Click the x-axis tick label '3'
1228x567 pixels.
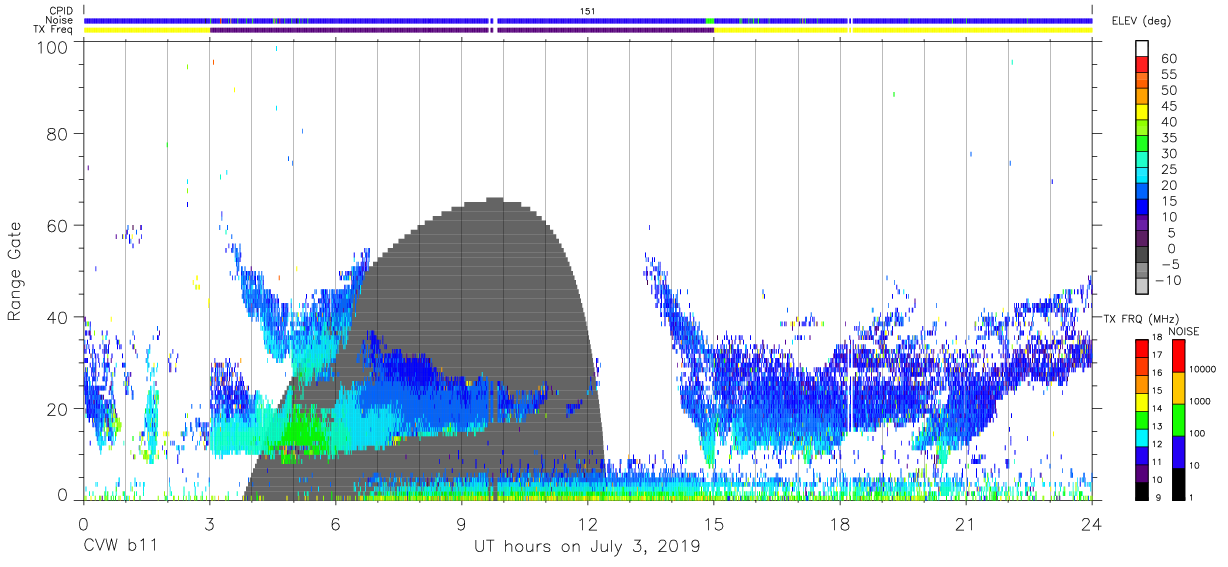tap(209, 525)
